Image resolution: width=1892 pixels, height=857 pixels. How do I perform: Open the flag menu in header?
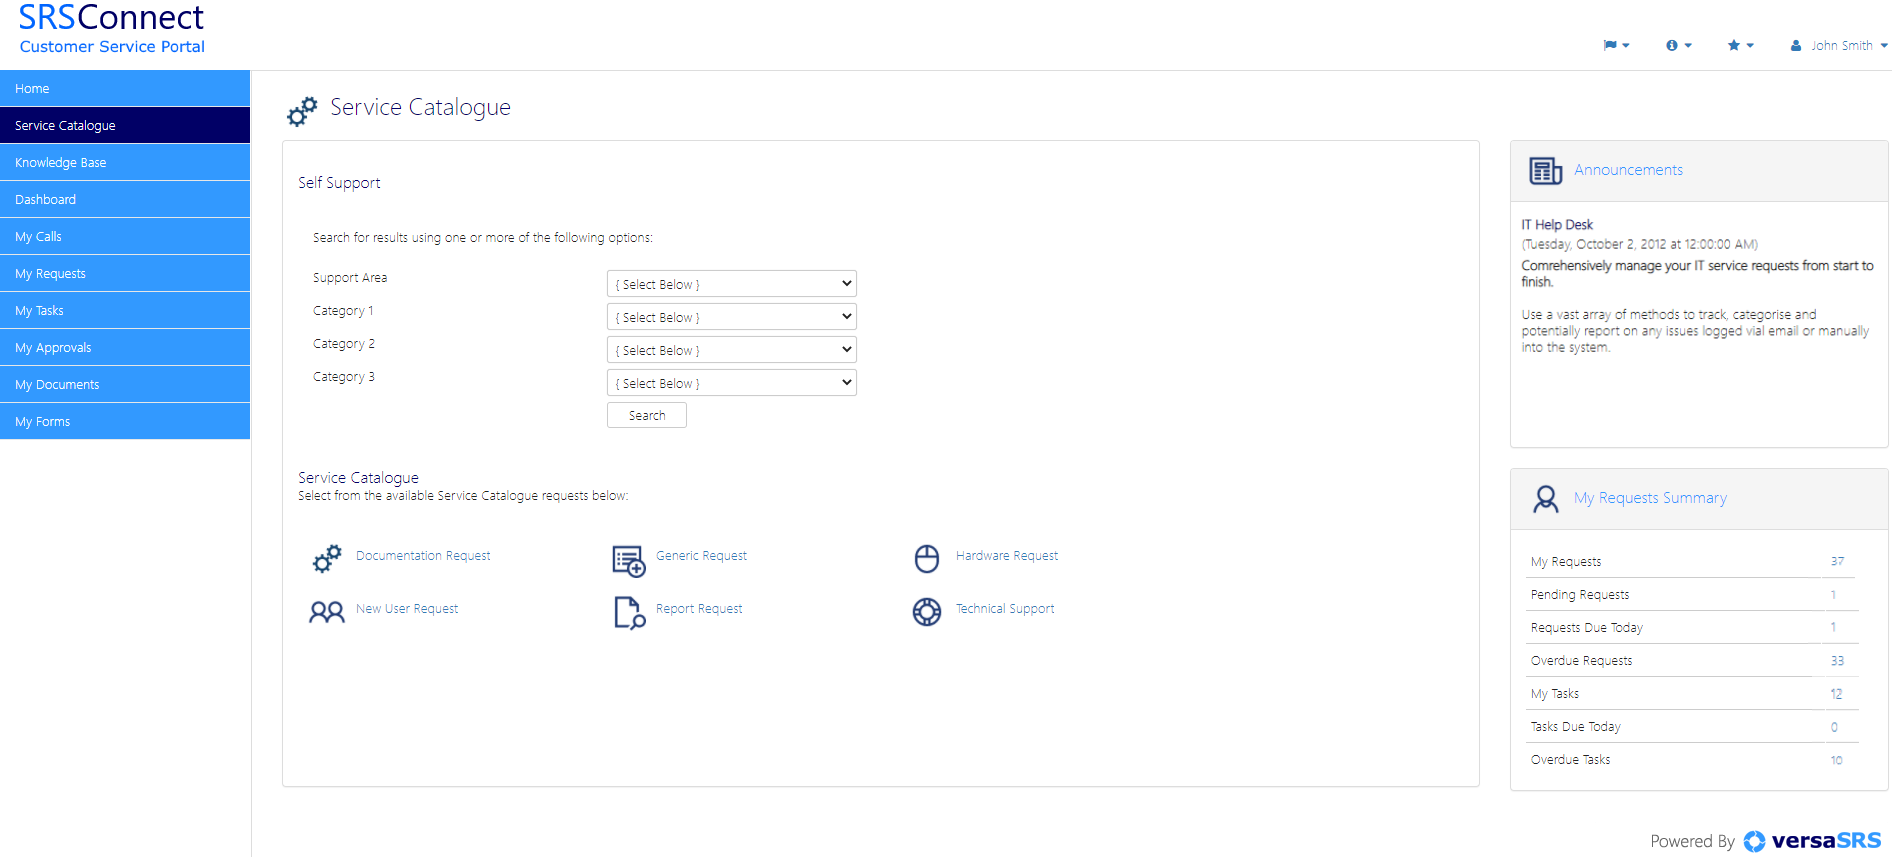pyautogui.click(x=1616, y=46)
